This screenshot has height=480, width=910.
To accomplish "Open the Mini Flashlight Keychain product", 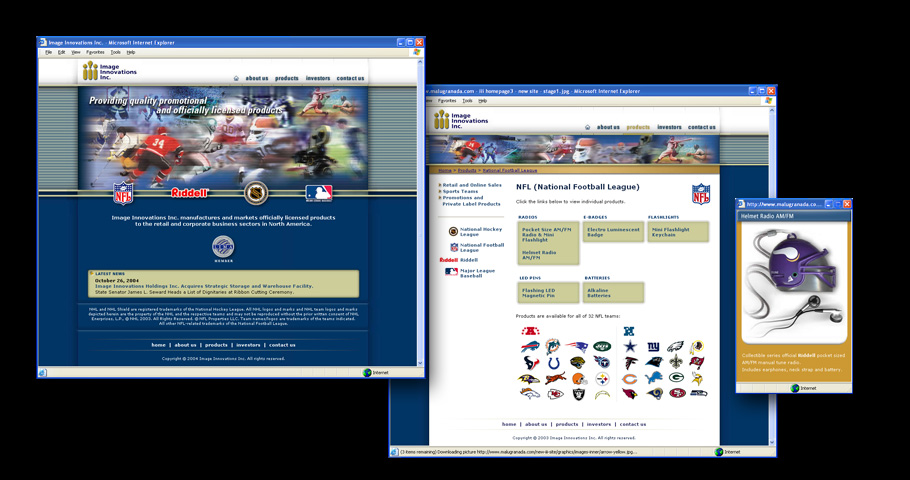I will point(671,232).
